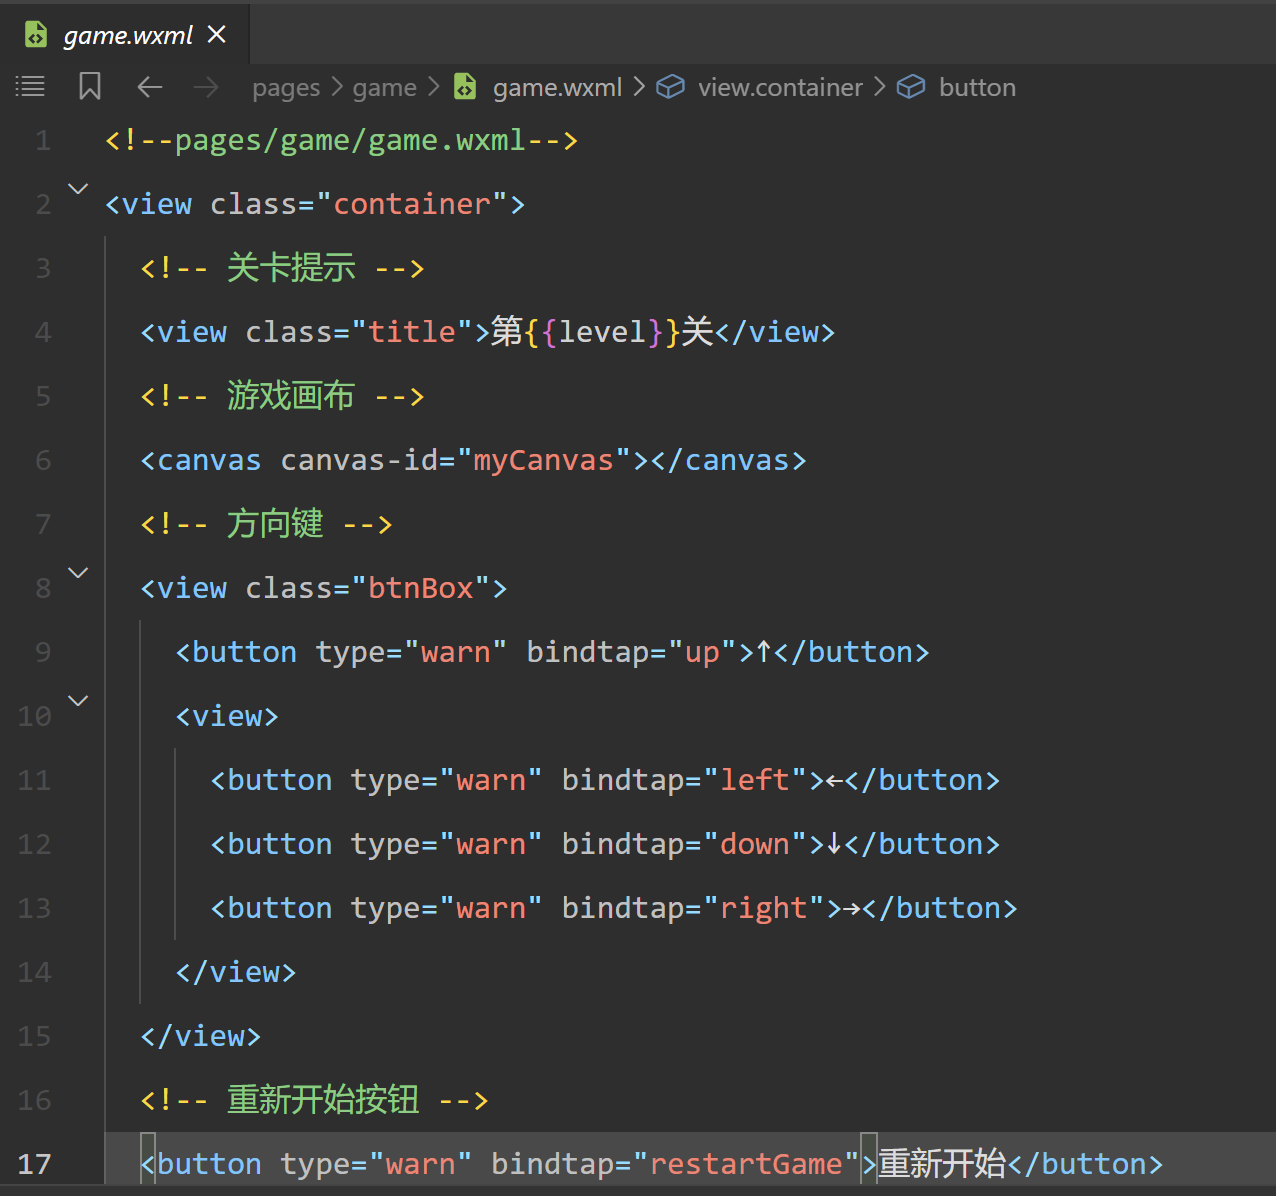Select the game.wxml editor tab
Viewport: 1276px width, 1196px height.
pyautogui.click(x=128, y=36)
